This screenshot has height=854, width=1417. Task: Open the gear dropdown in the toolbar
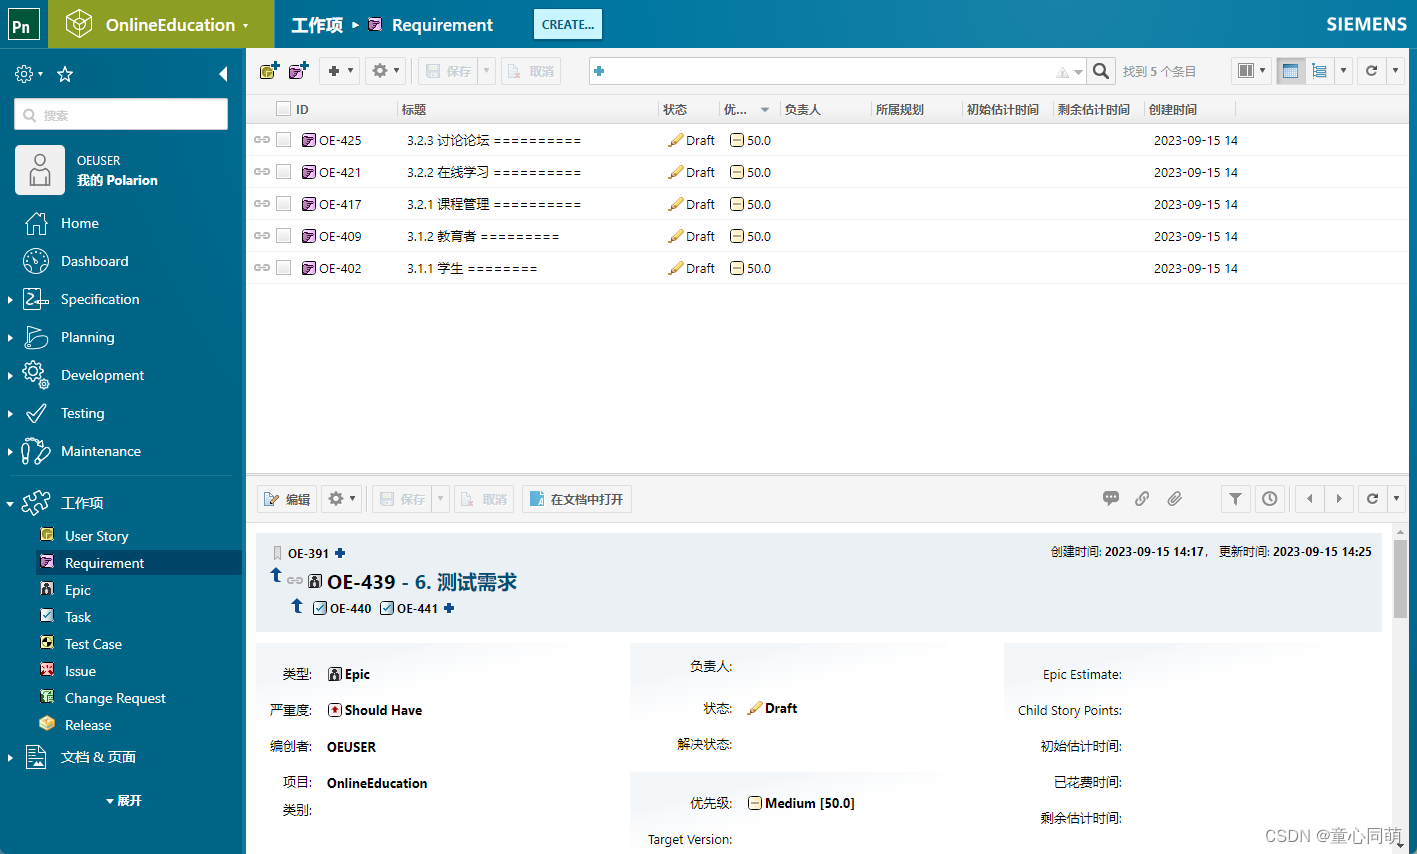385,70
